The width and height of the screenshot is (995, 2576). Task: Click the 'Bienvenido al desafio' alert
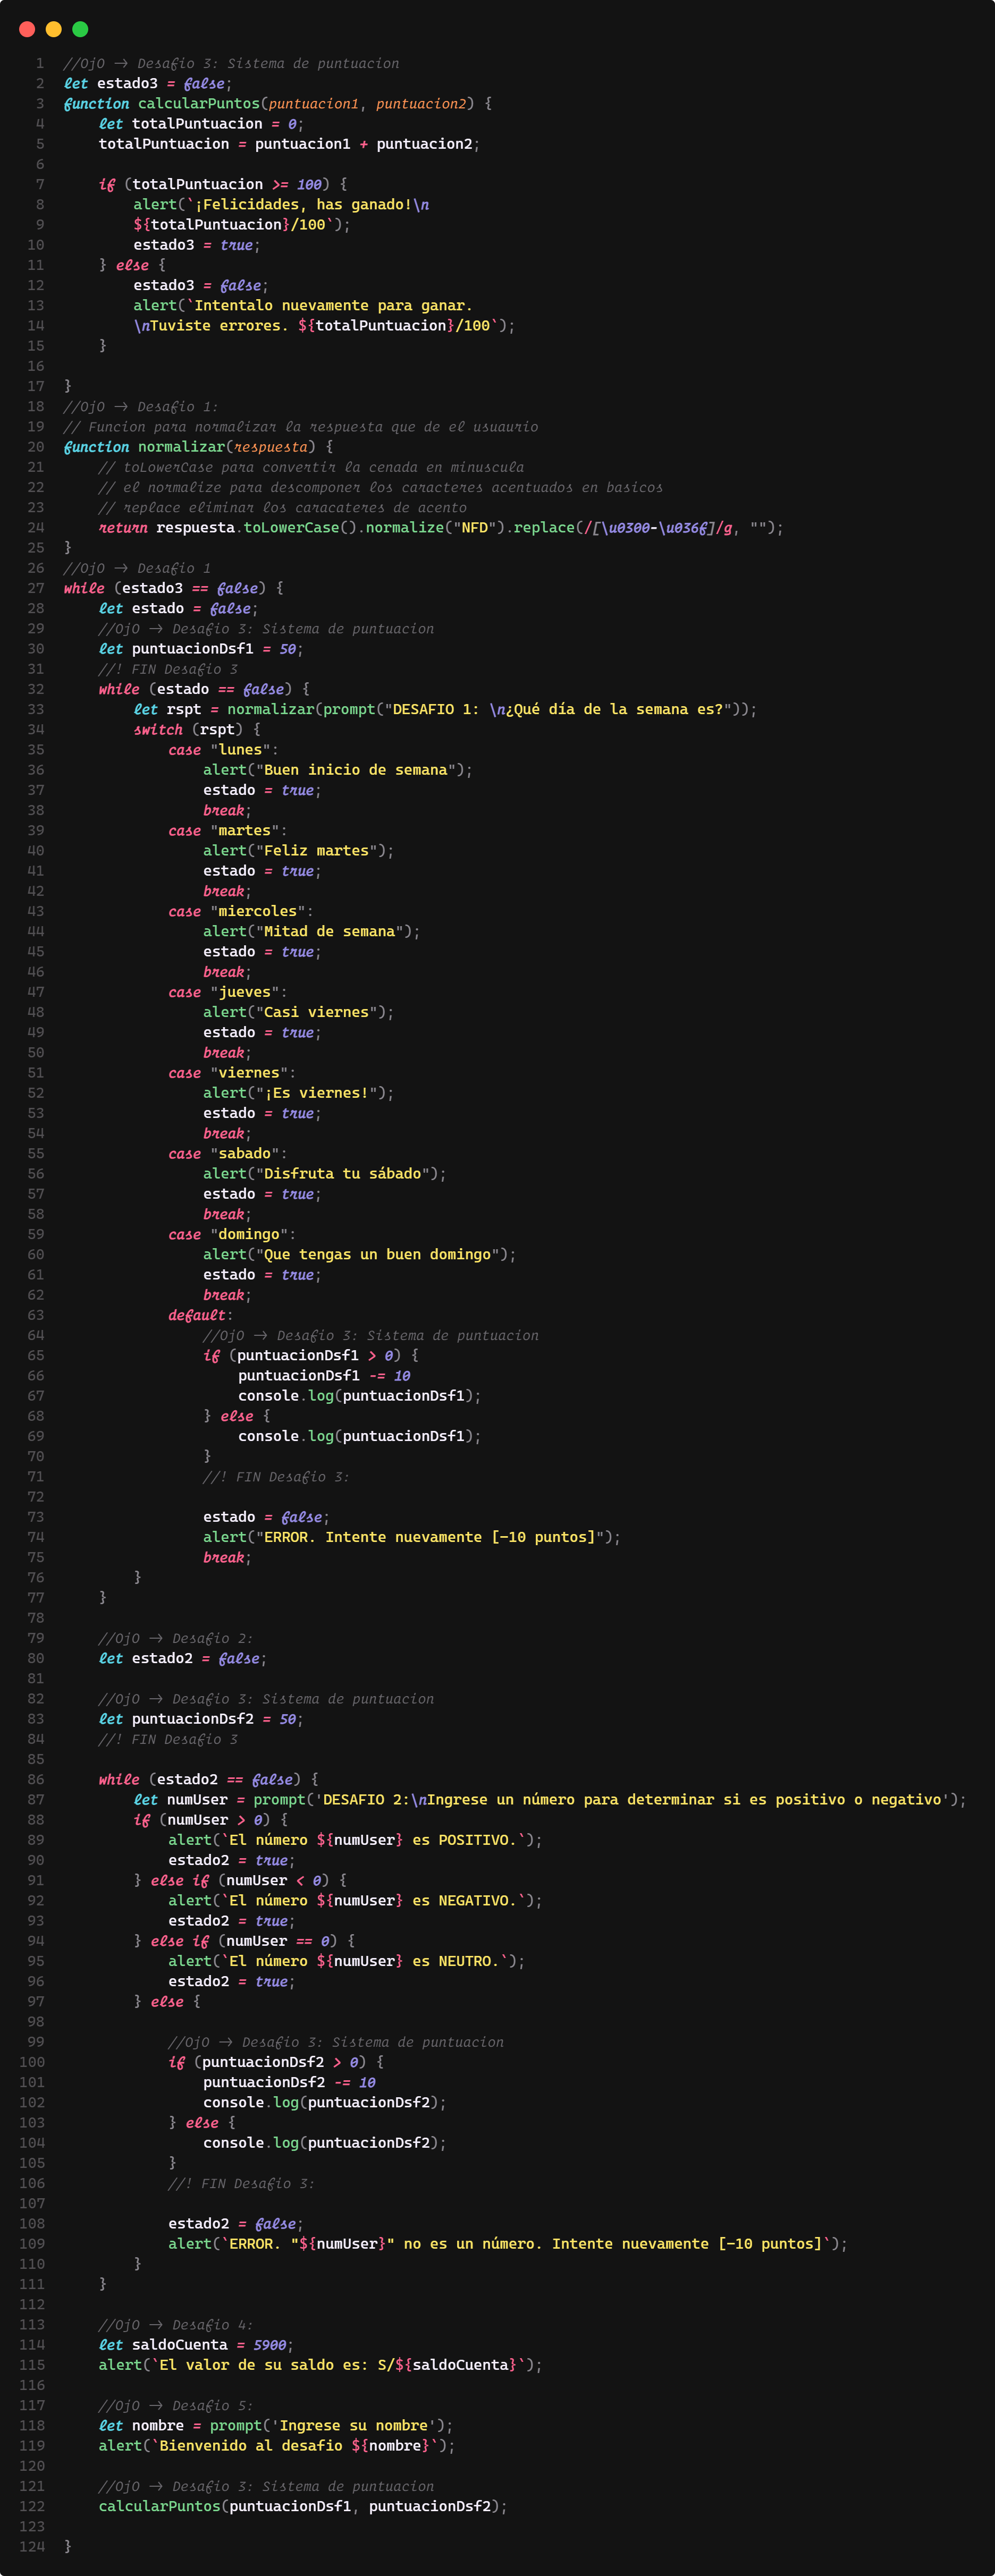click(x=277, y=2446)
